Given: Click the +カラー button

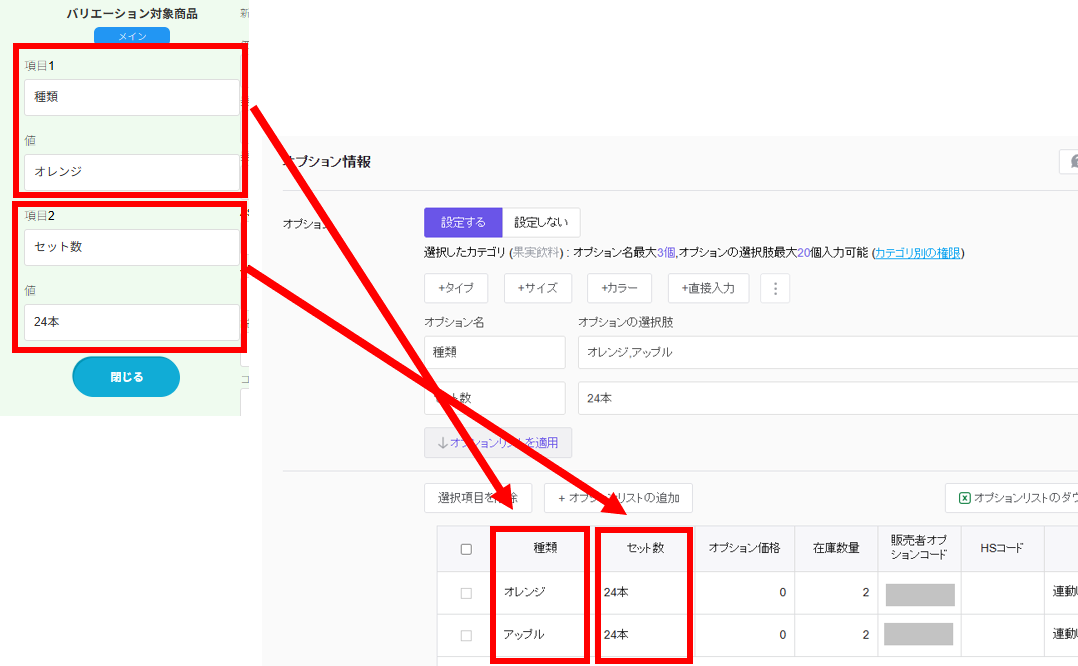Looking at the screenshot, I should pos(619,288).
